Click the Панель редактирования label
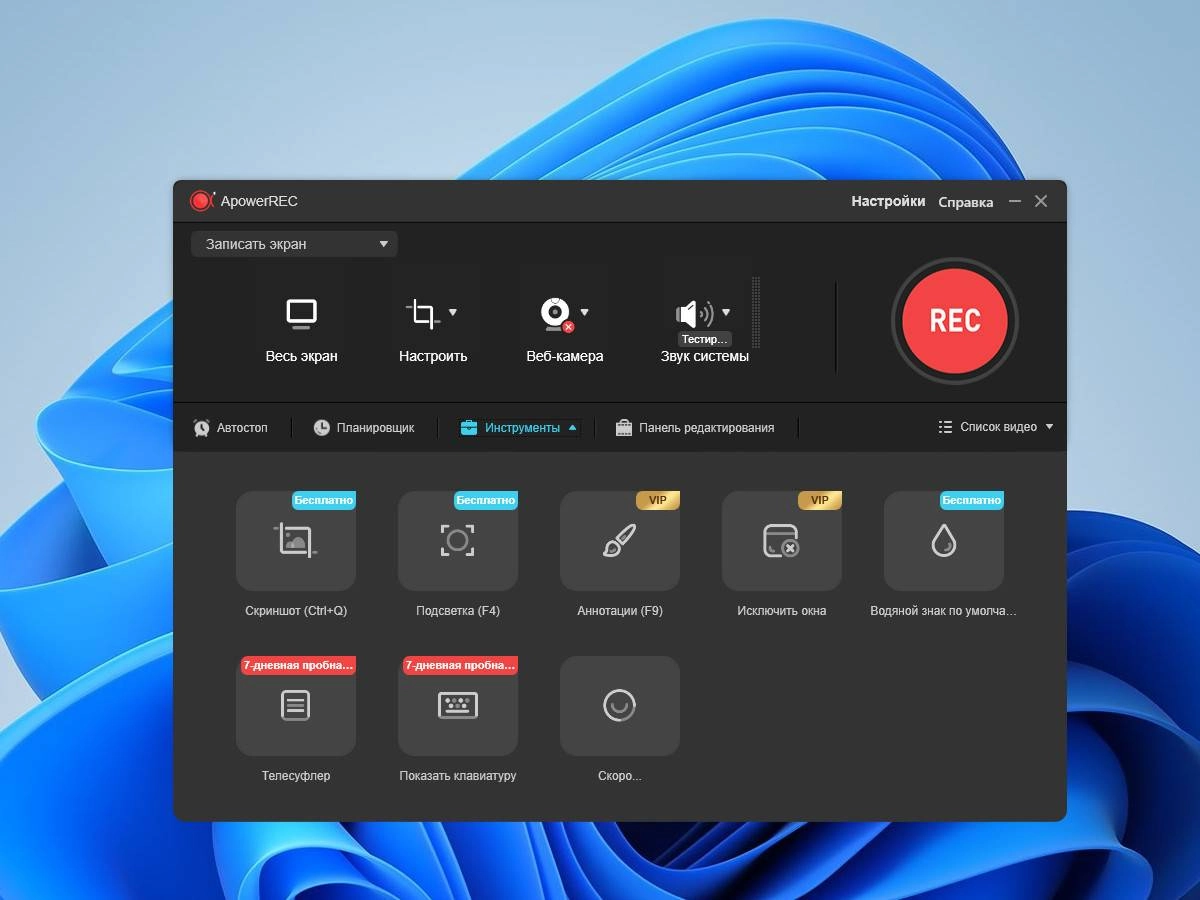 pos(707,428)
